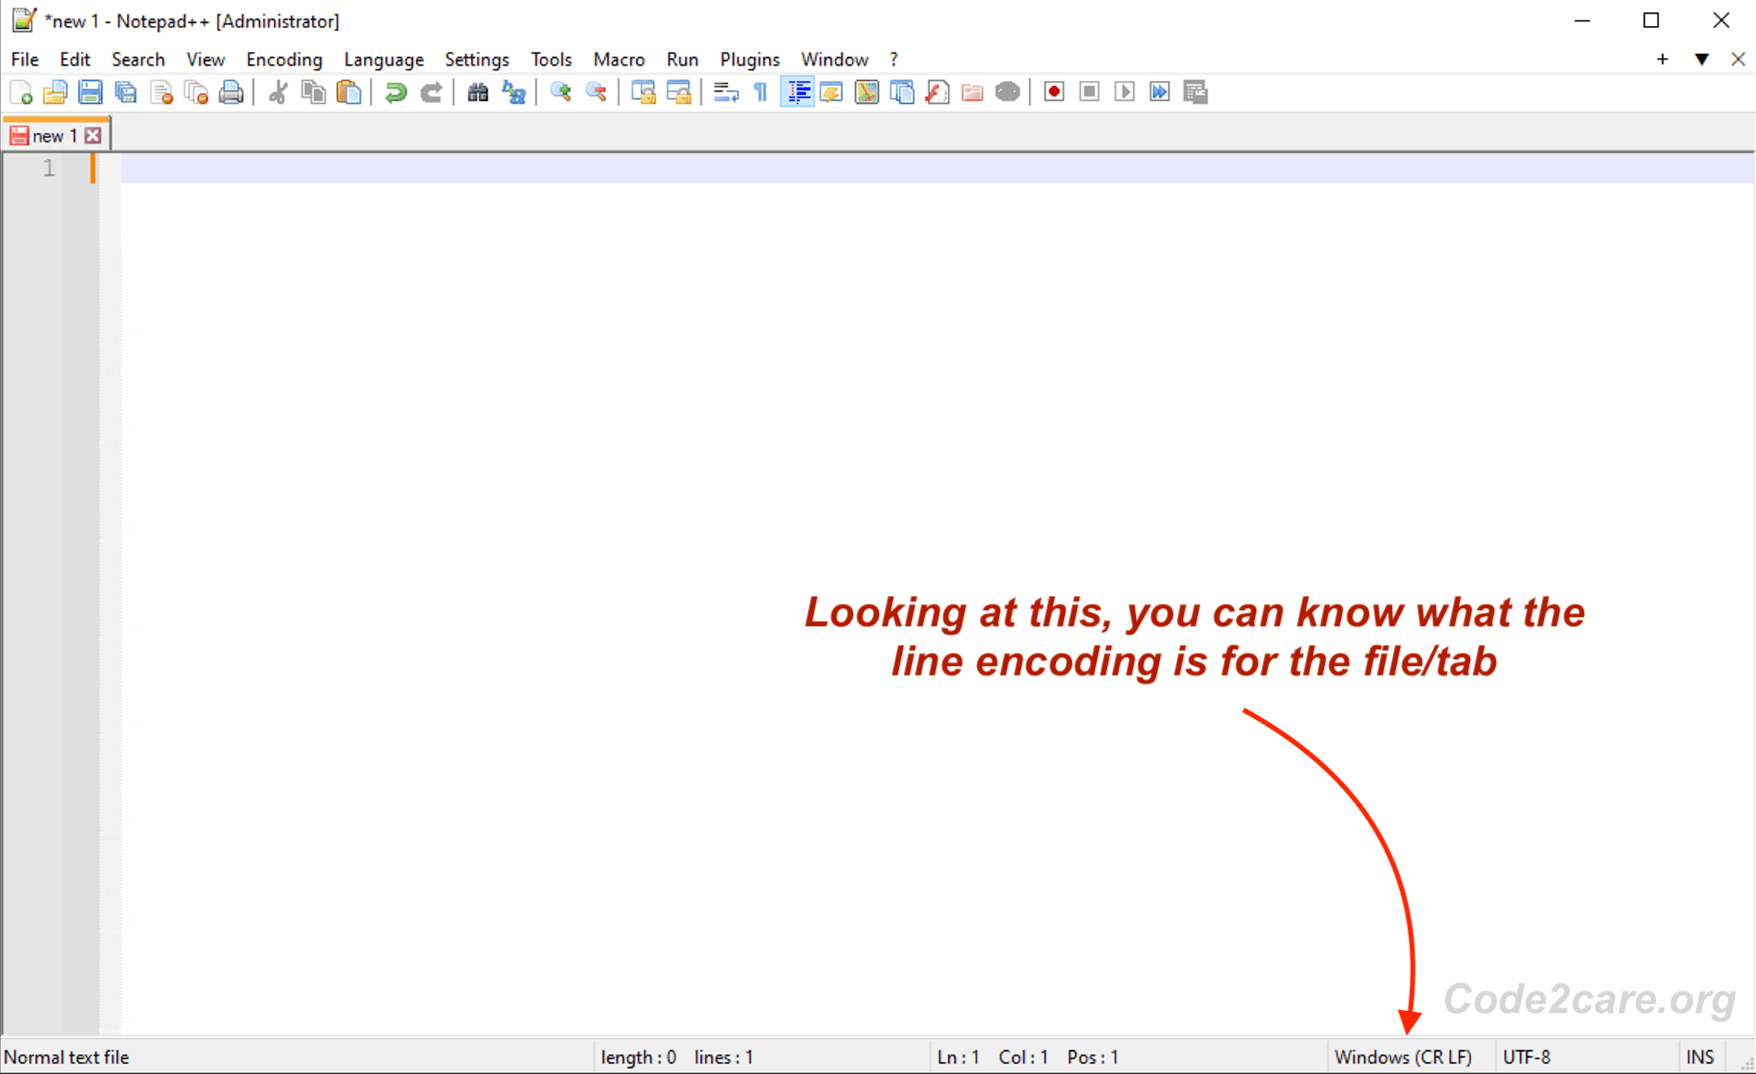
Task: Open the Print dialog
Action: 231,91
